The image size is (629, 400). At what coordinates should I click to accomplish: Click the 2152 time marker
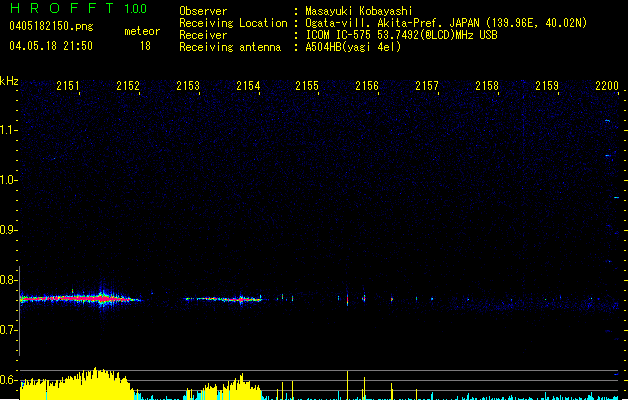[x=128, y=86]
